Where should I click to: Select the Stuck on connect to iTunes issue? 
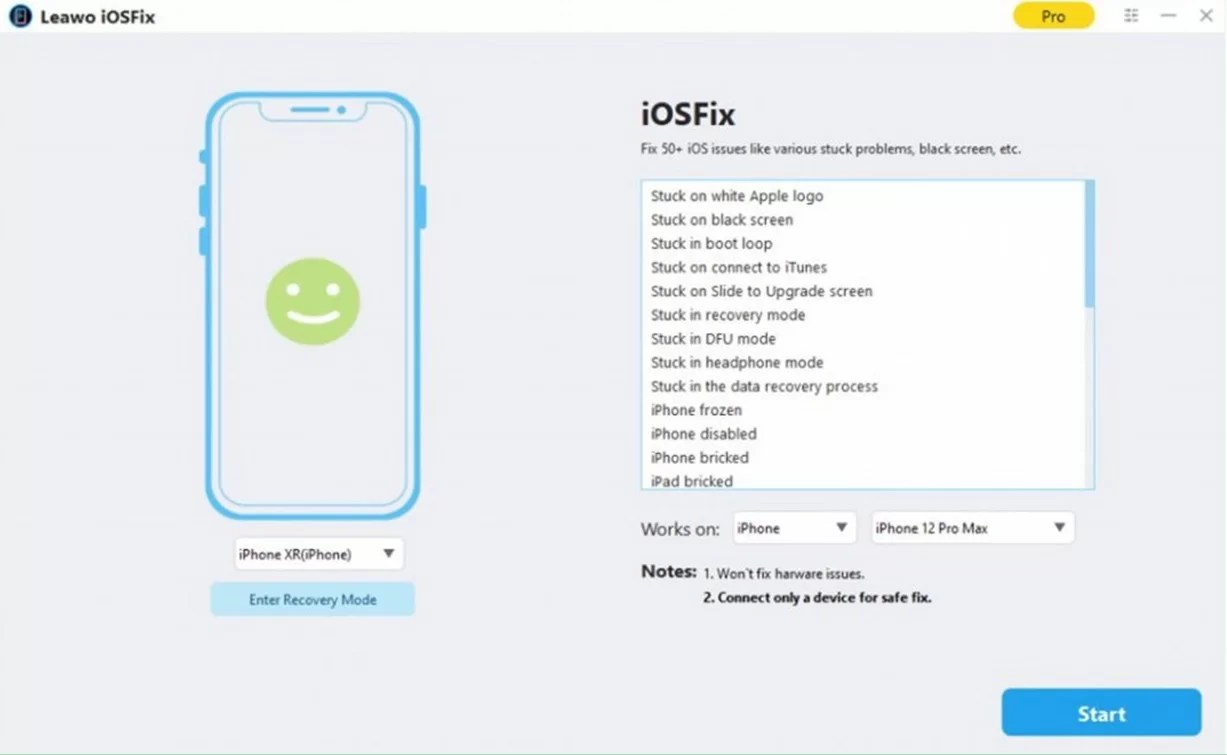point(738,267)
